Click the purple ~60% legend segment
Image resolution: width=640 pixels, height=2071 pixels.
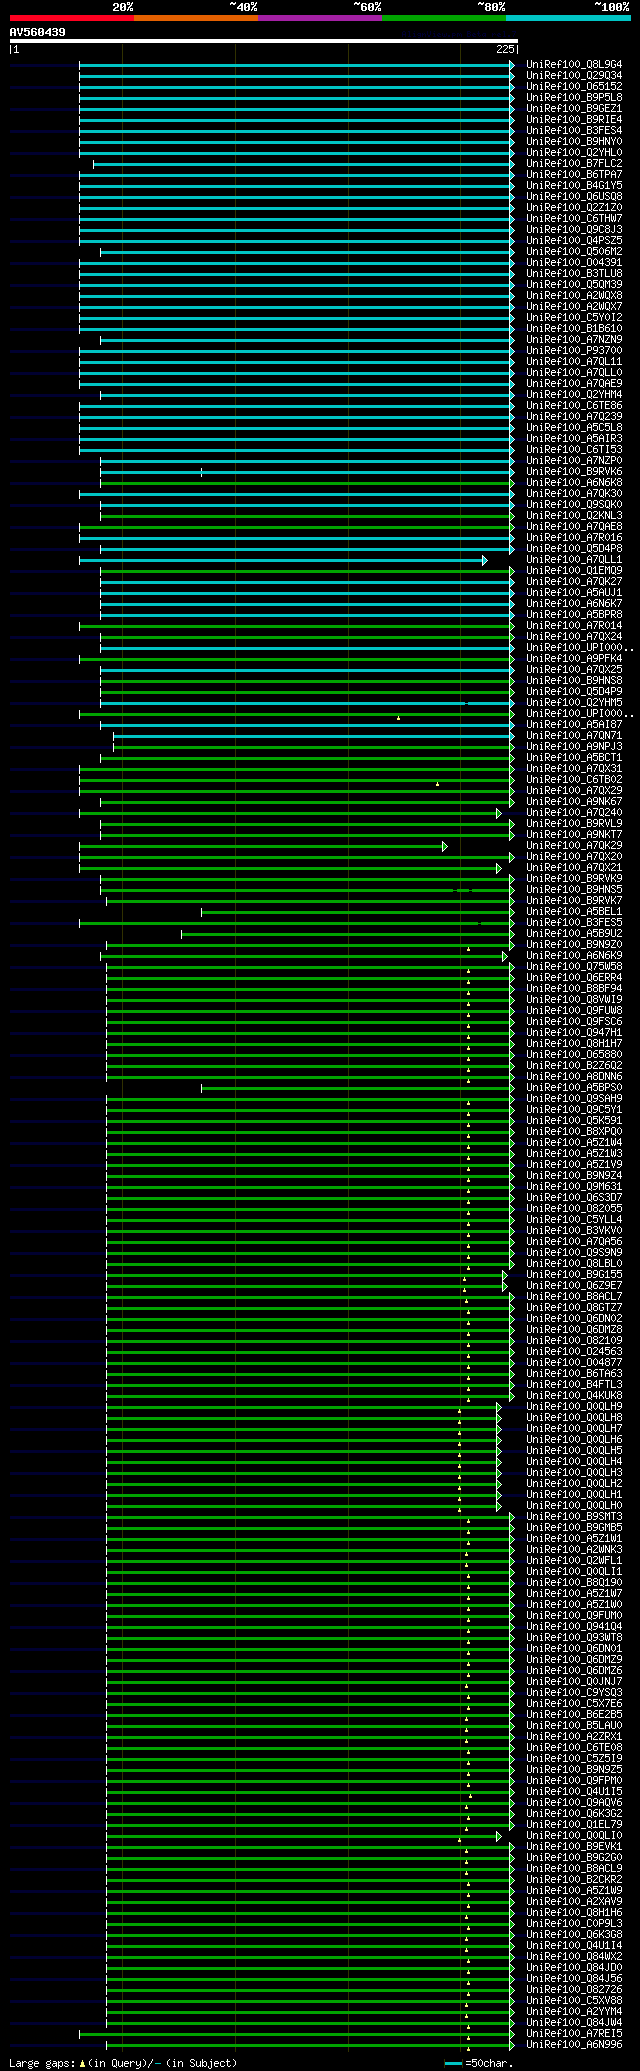click(x=320, y=18)
